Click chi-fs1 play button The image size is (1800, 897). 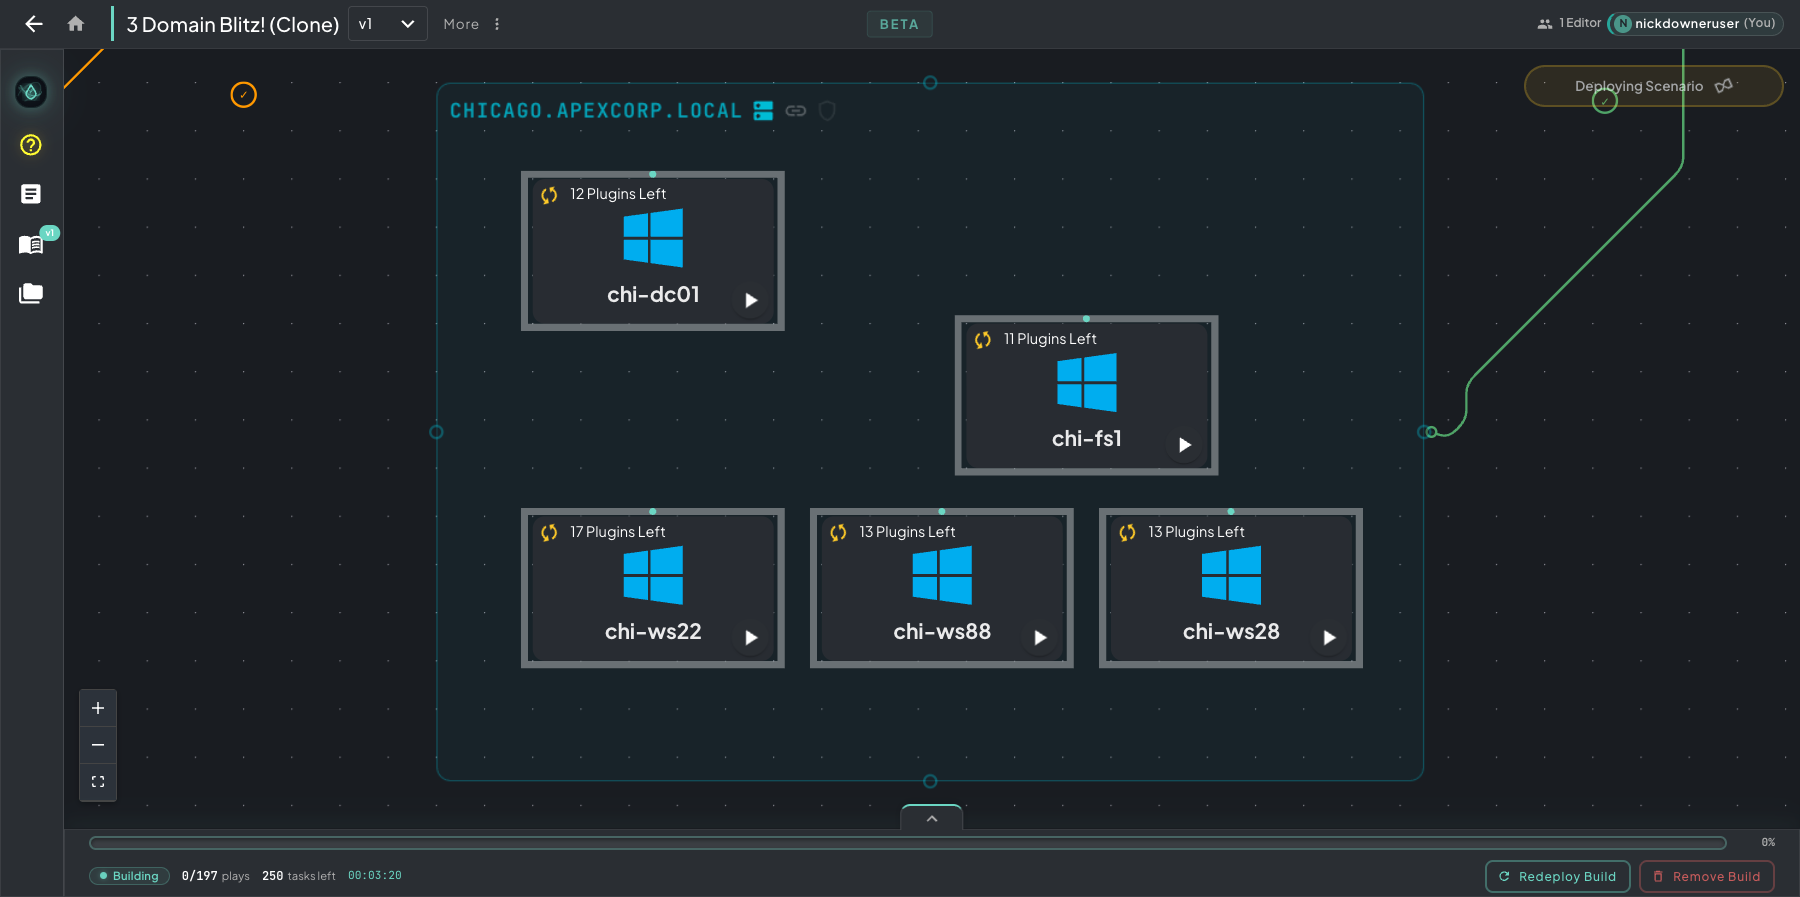(x=1185, y=445)
